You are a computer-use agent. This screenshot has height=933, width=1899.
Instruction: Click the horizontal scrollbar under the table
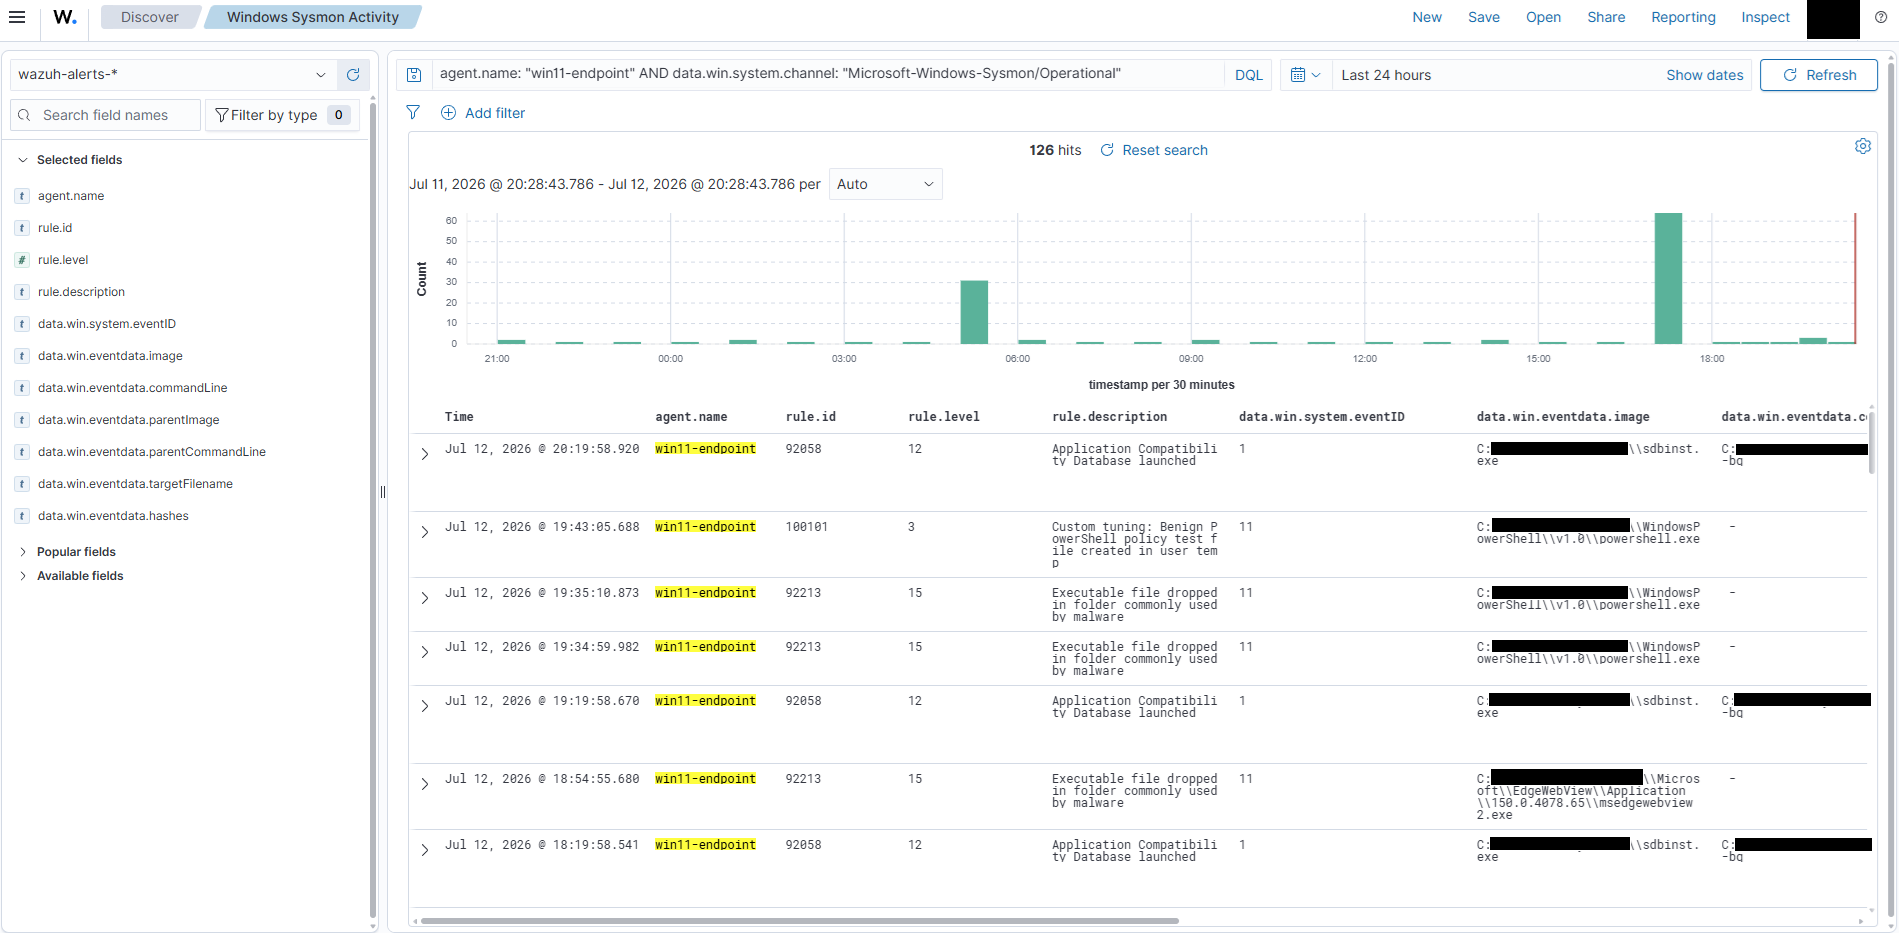(799, 921)
